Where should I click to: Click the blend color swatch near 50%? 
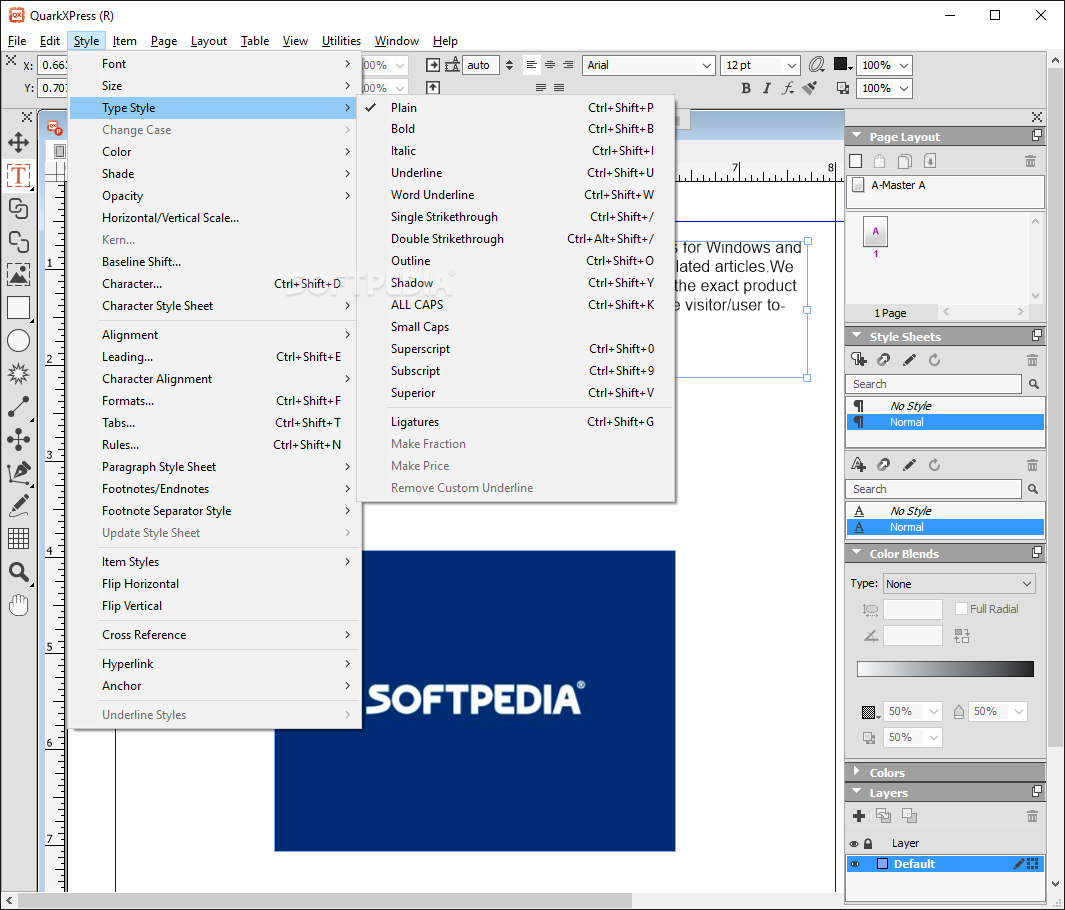868,712
